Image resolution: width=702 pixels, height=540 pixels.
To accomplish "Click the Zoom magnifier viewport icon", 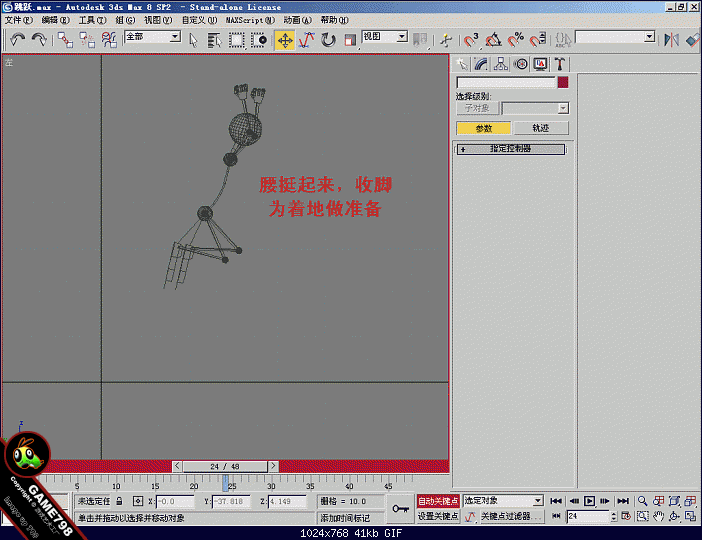I will pos(642,501).
